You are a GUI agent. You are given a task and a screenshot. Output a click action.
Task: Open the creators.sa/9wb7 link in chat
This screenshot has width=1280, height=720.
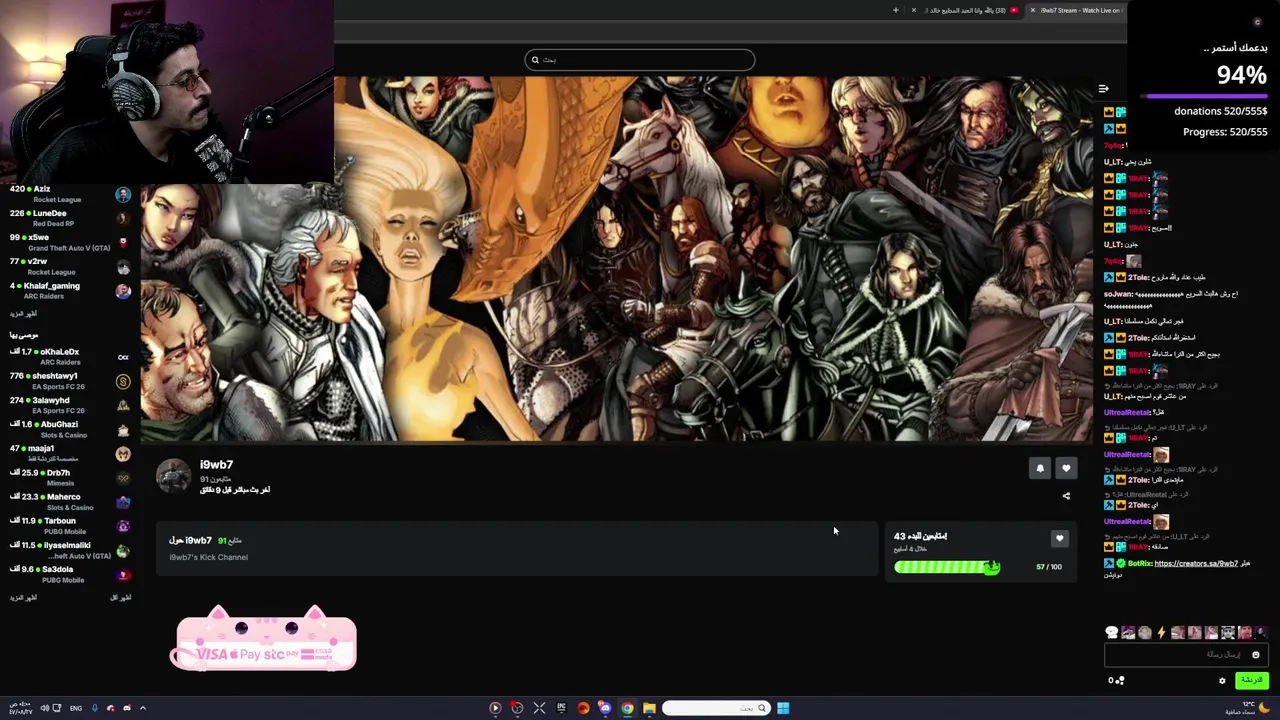(1196, 564)
